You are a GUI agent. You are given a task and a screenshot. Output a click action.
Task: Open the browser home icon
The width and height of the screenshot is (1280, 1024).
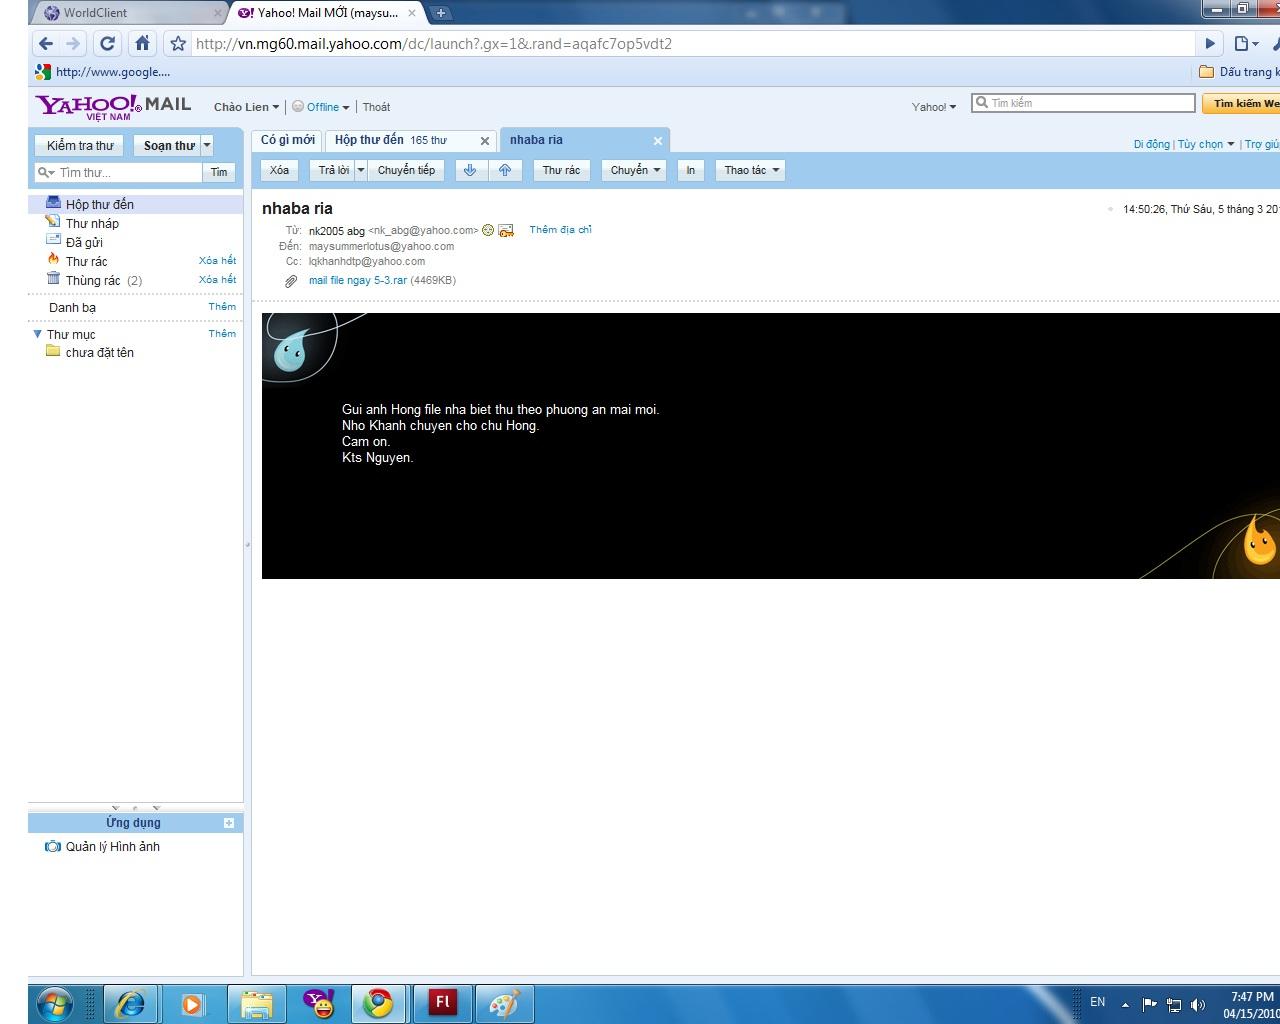pos(142,44)
